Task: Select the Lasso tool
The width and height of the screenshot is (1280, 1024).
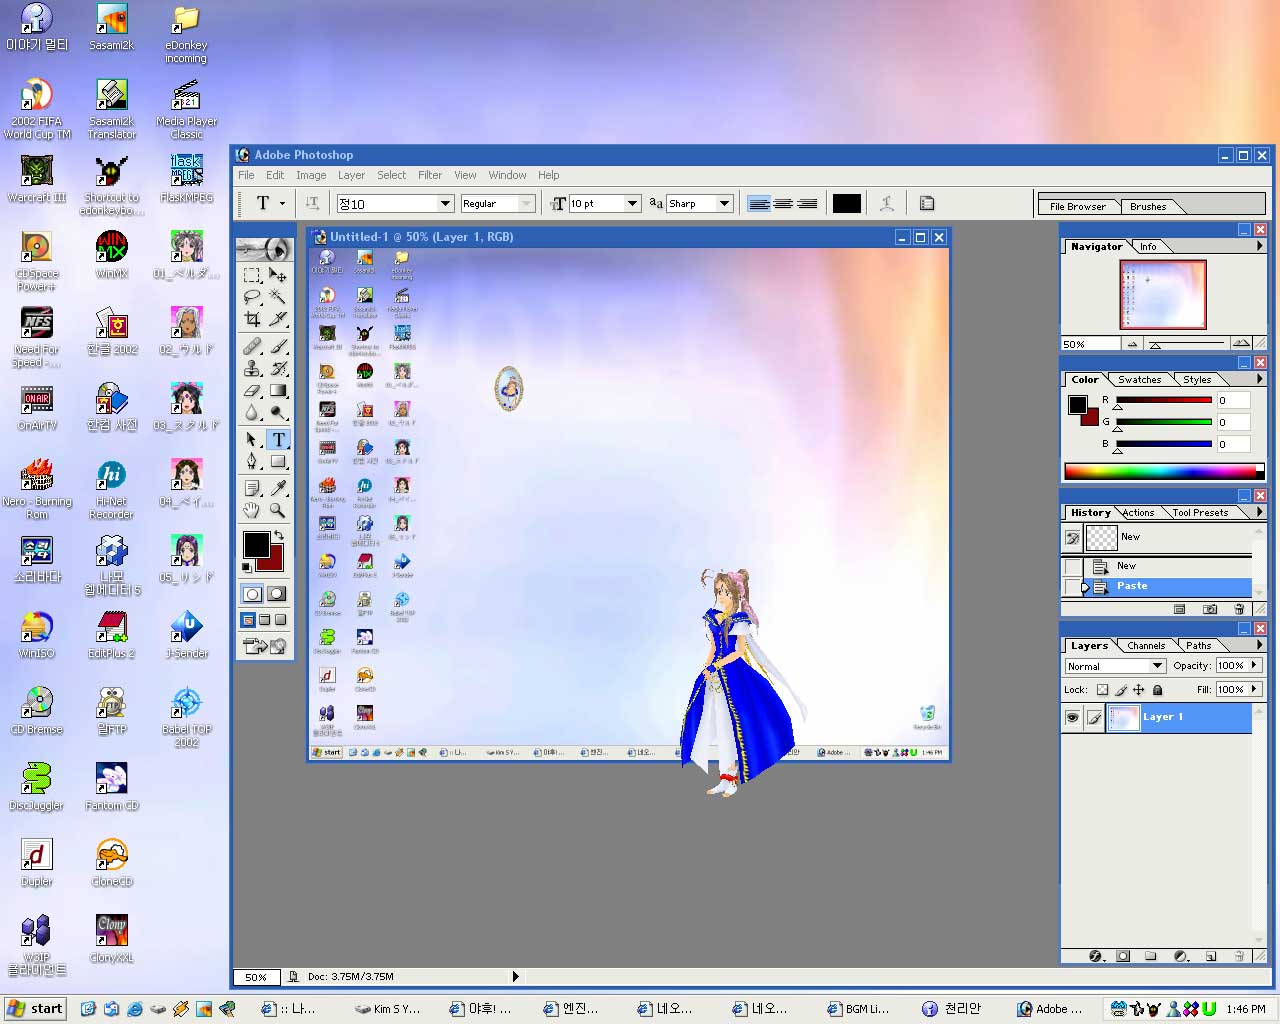Action: 252,297
